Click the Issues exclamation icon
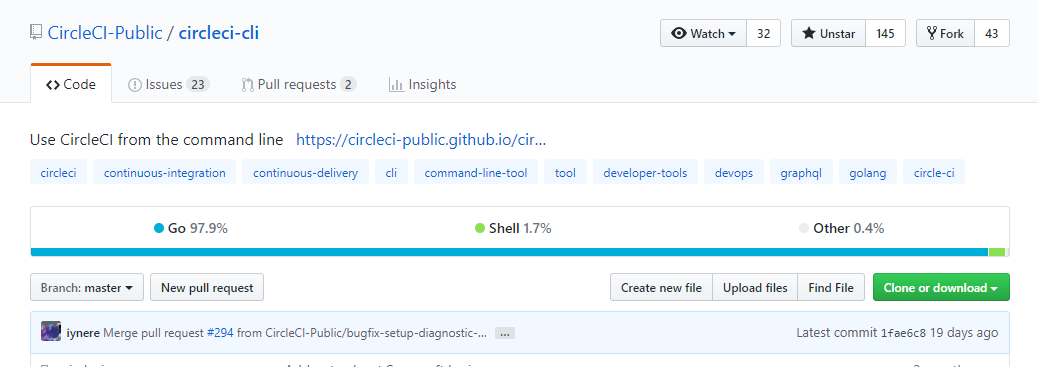Image resolution: width=1038 pixels, height=367 pixels. click(x=134, y=85)
